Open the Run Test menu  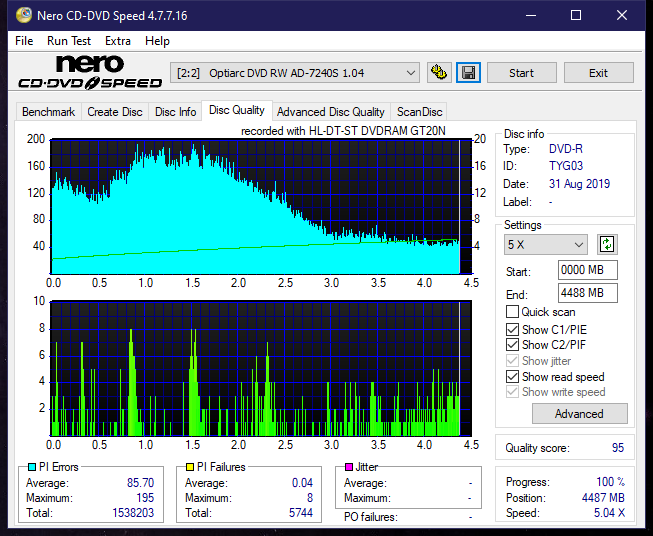click(x=69, y=41)
